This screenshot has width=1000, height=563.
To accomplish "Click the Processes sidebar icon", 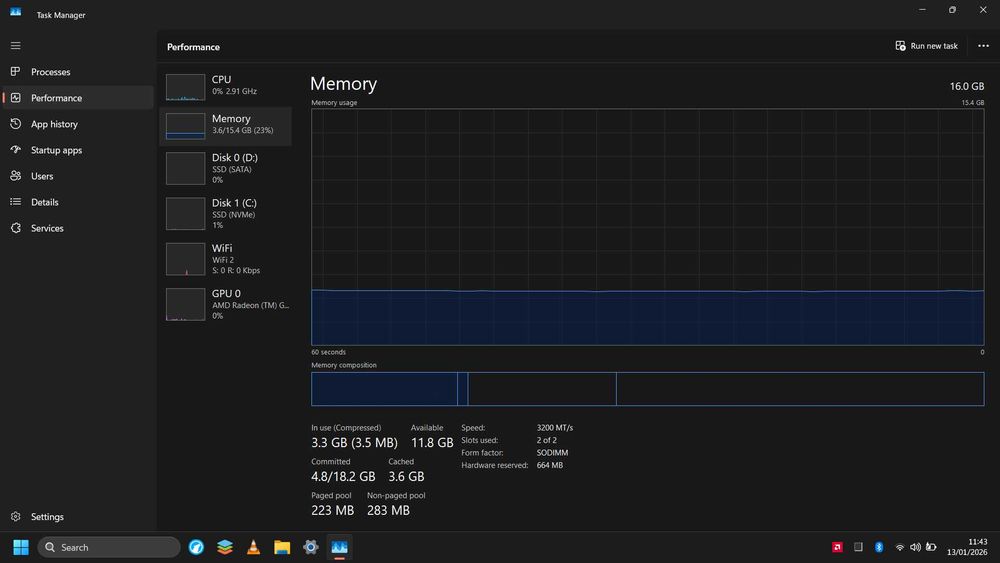I will tap(15, 71).
